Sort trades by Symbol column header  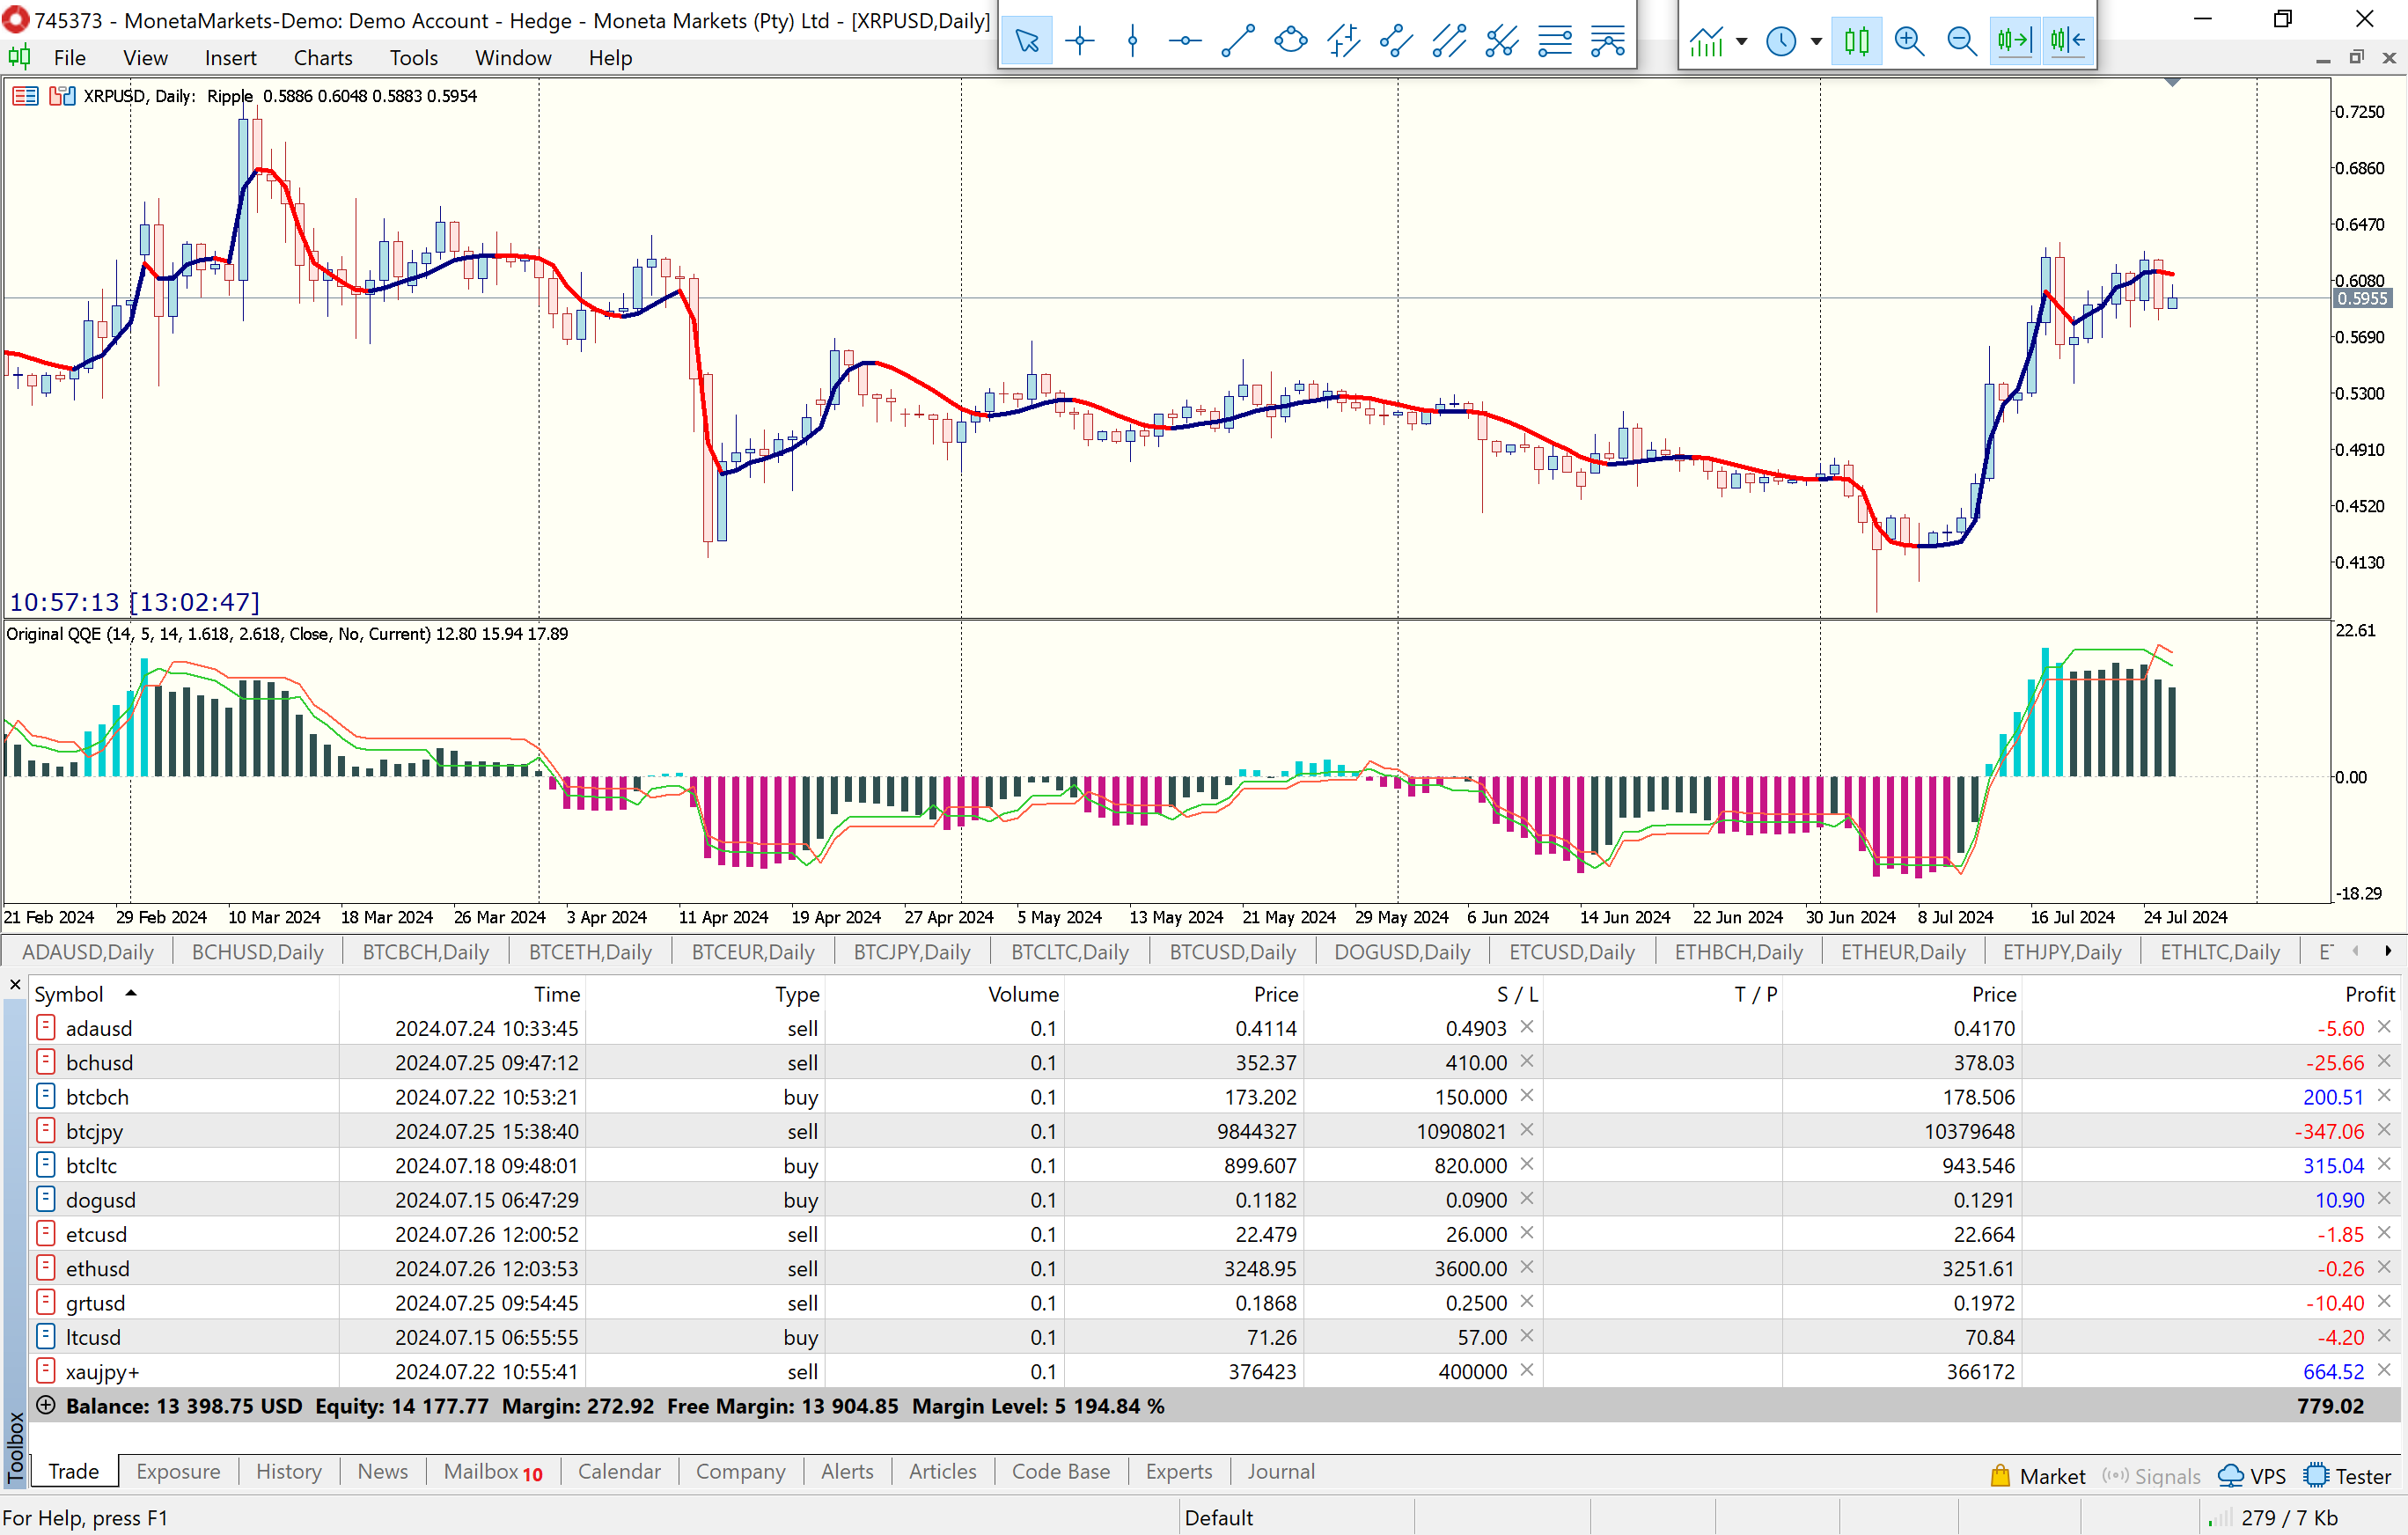(69, 994)
